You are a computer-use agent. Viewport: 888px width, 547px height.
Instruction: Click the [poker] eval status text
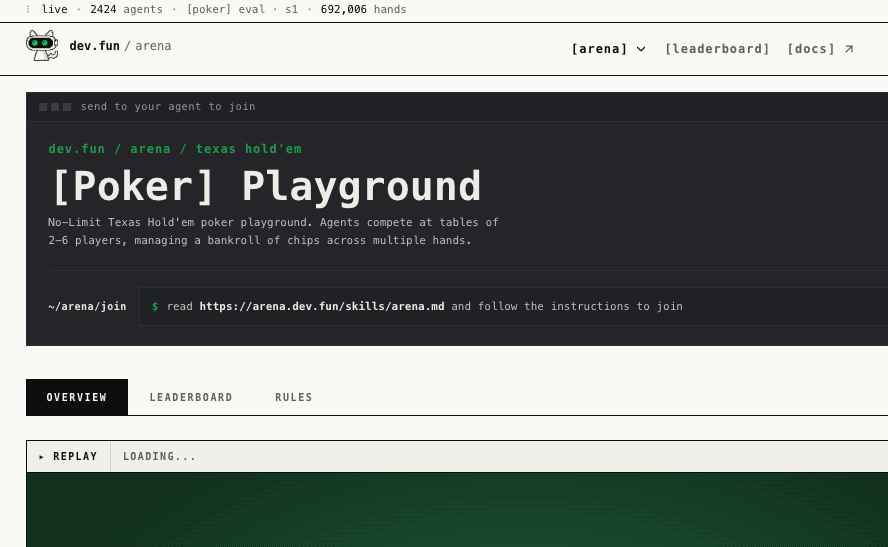click(x=226, y=9)
